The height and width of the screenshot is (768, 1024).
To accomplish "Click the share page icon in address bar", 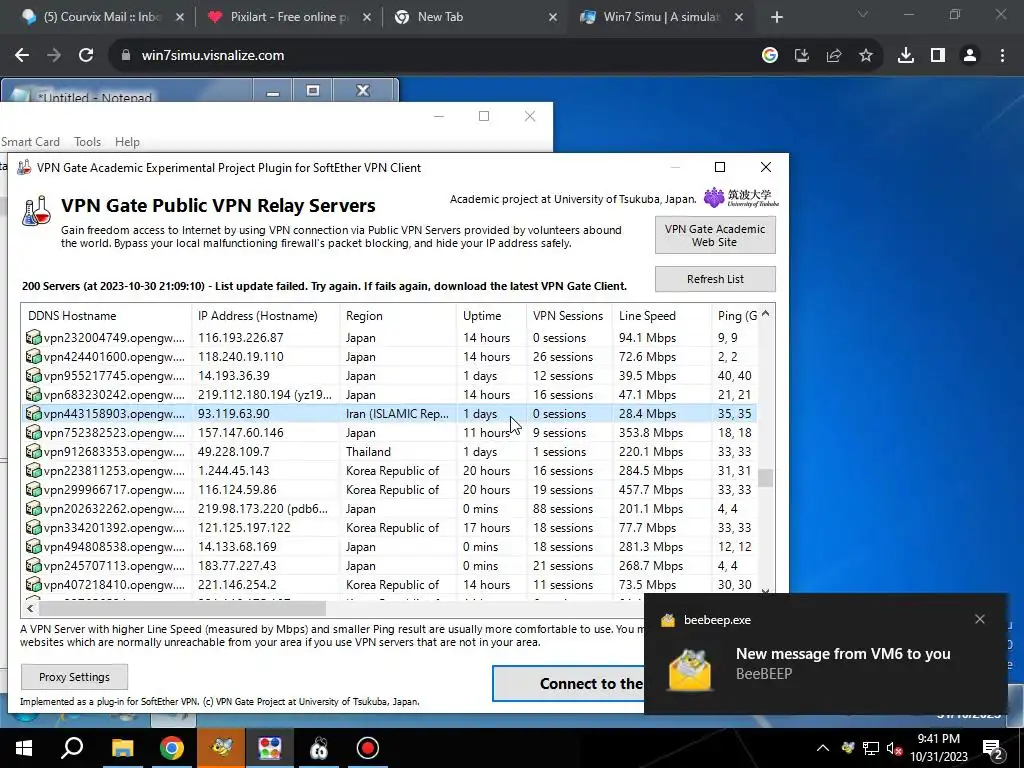I will pyautogui.click(x=834, y=56).
